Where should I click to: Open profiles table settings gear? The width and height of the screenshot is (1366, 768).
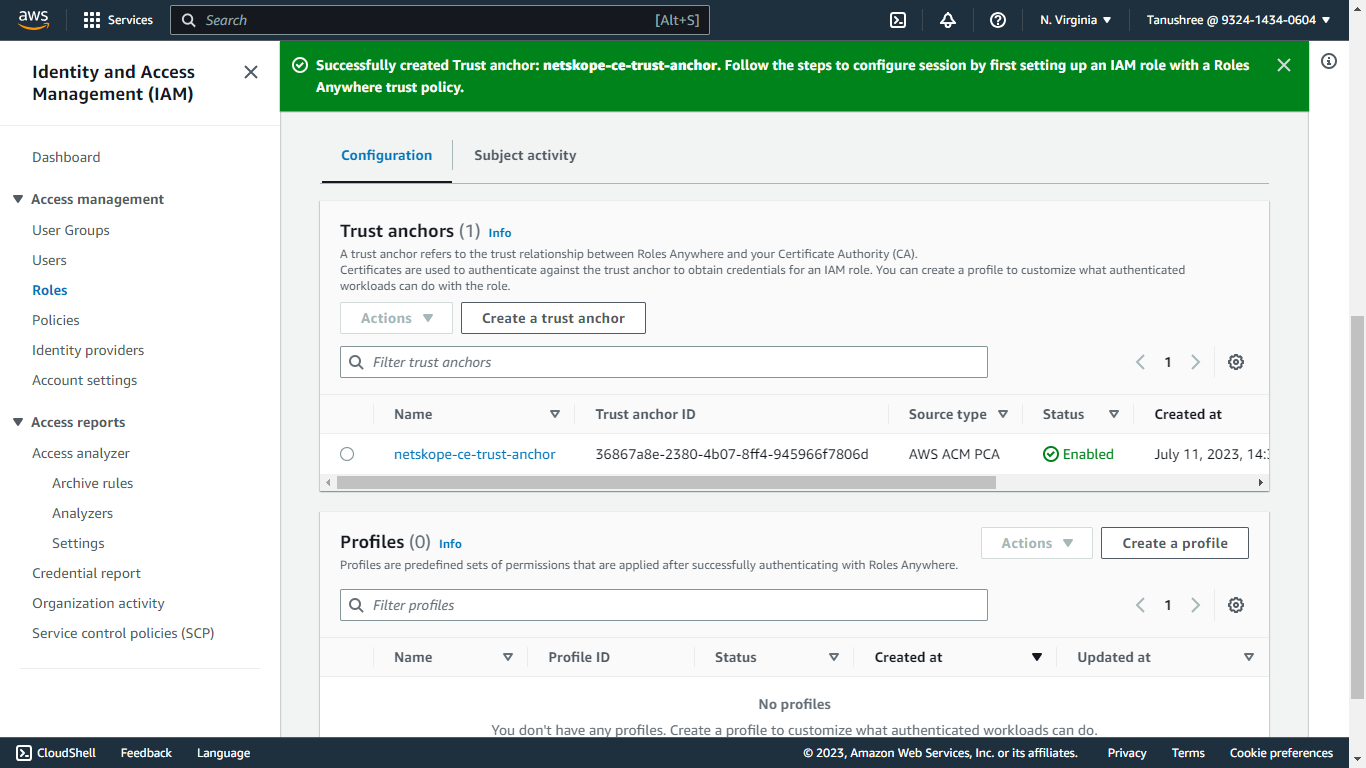click(x=1236, y=605)
